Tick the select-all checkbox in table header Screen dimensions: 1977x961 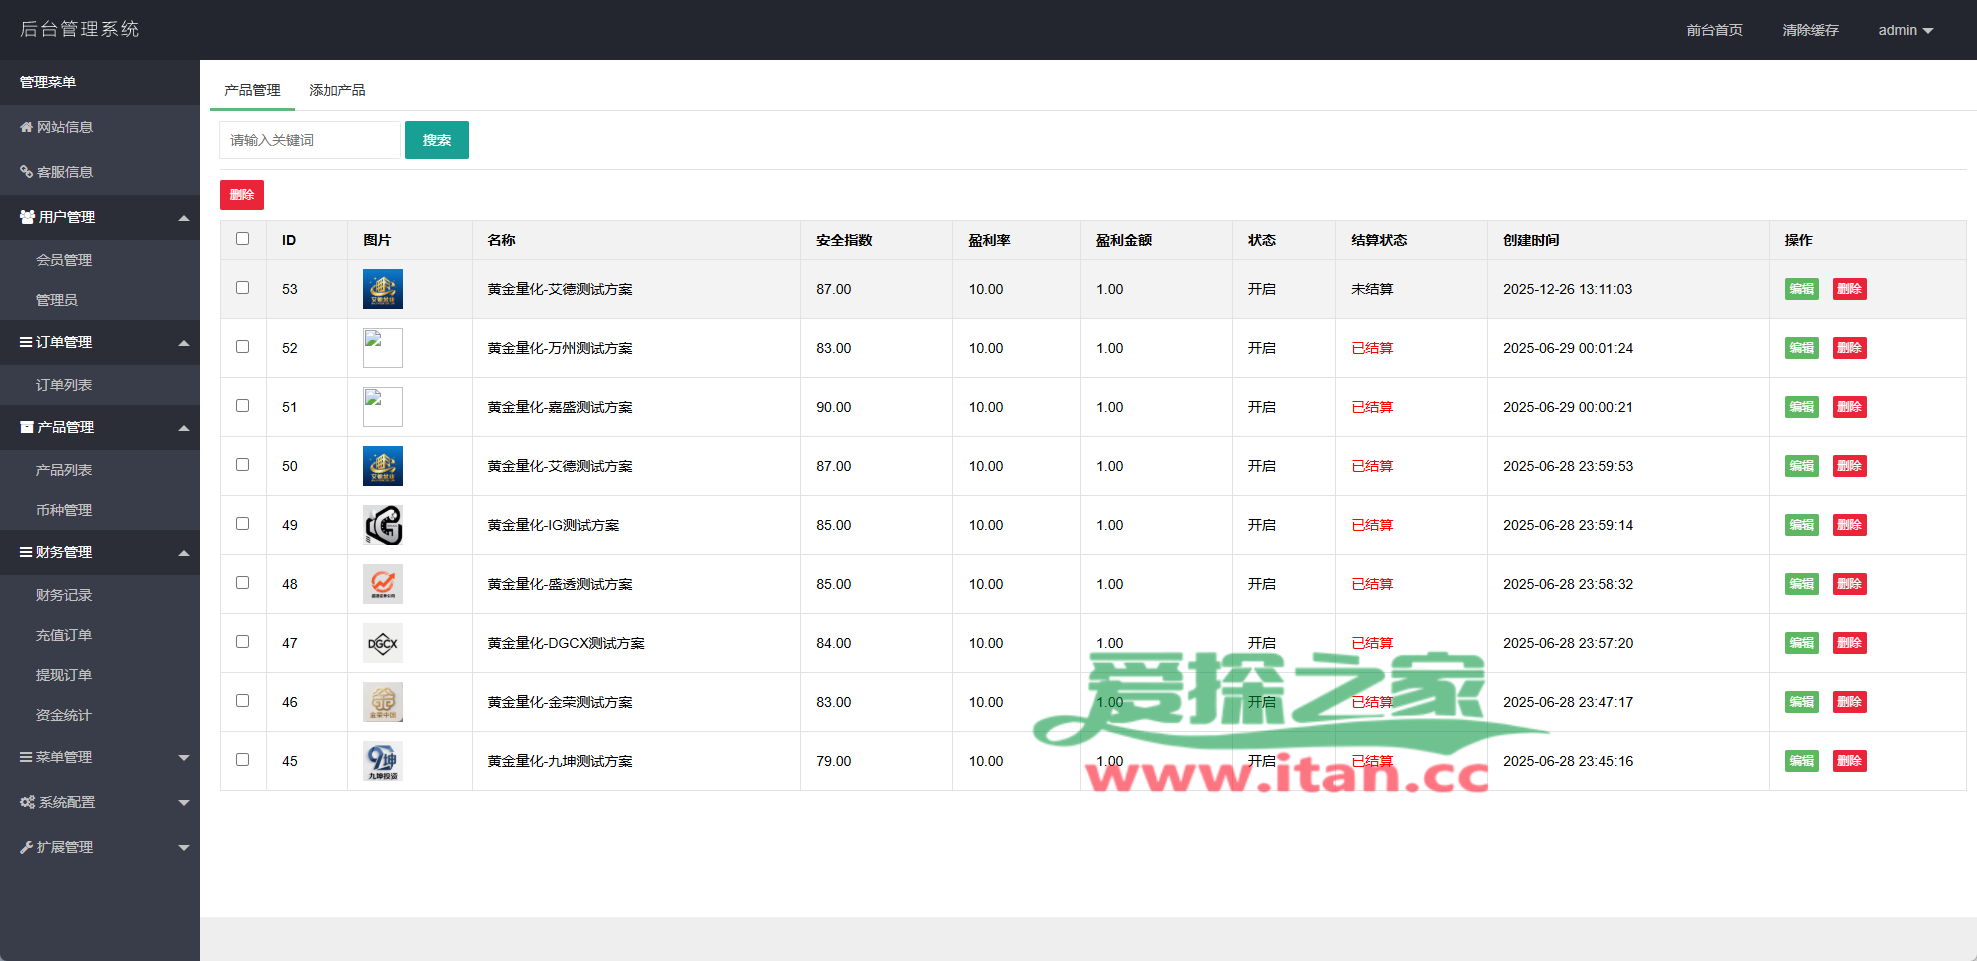pos(242,239)
